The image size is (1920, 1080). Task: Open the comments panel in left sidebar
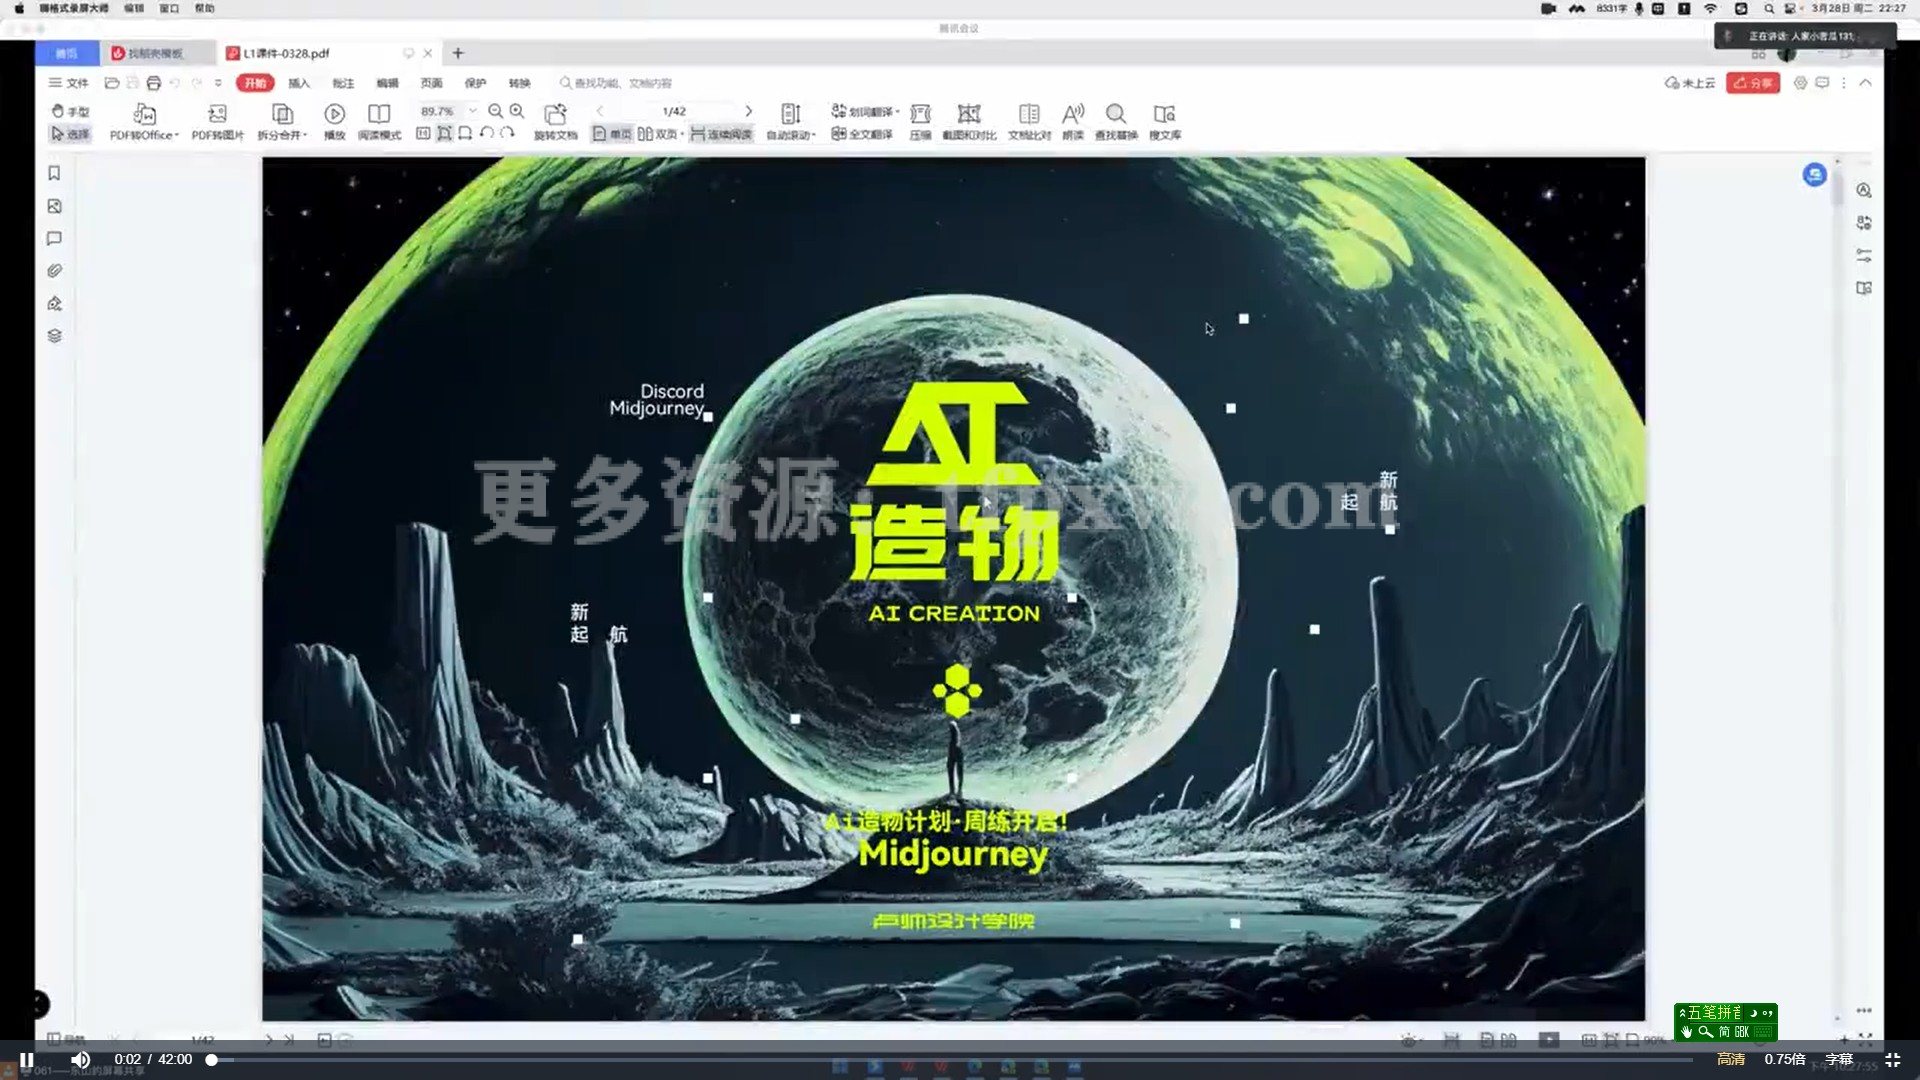pos(54,238)
